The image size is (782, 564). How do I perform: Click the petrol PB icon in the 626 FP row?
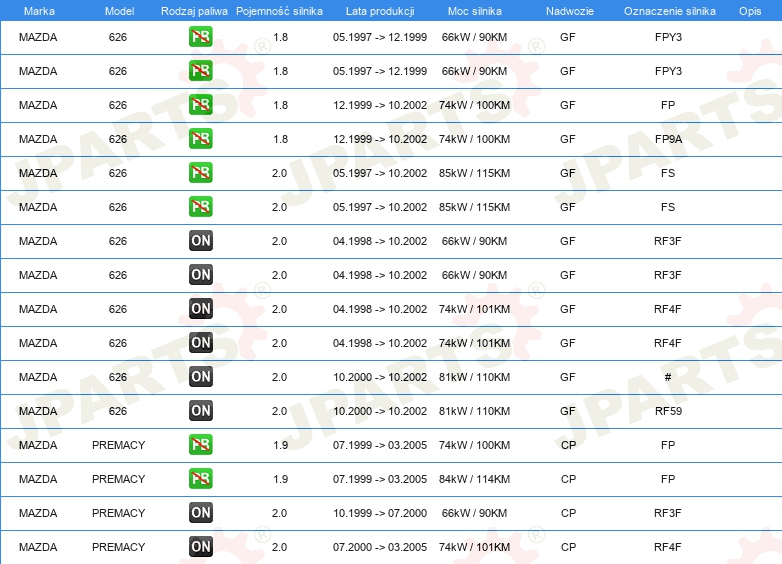tap(200, 105)
